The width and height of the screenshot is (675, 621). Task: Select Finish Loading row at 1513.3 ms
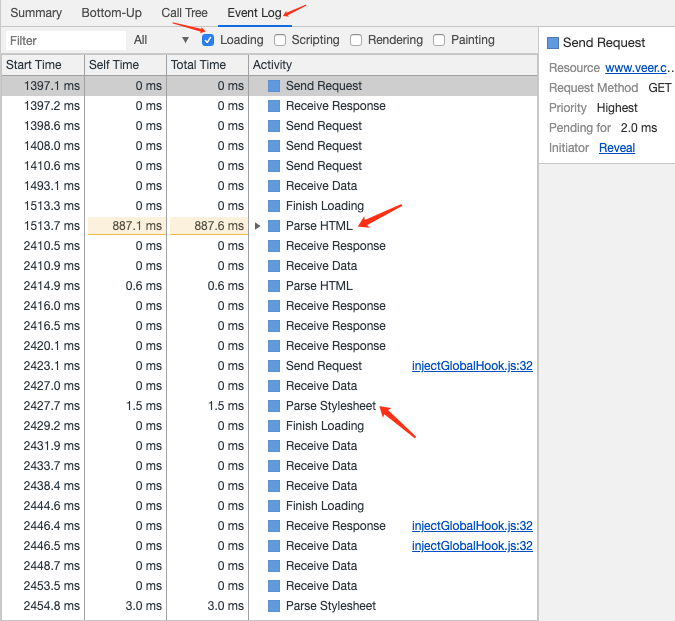pos(269,206)
